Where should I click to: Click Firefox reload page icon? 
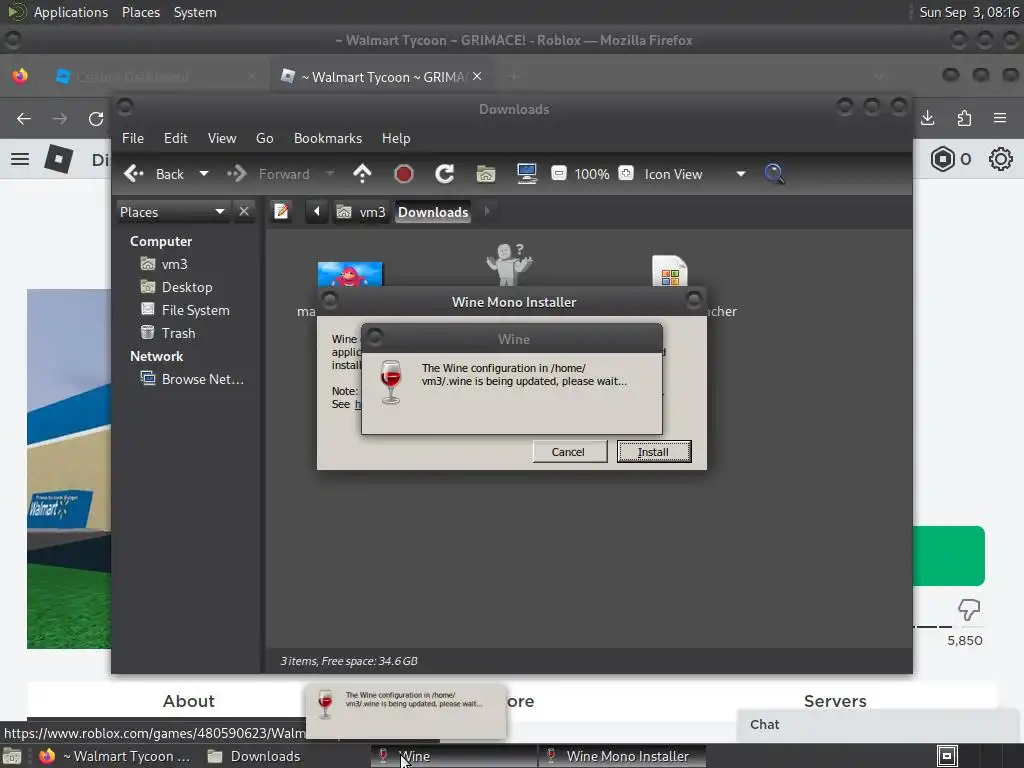coord(96,119)
